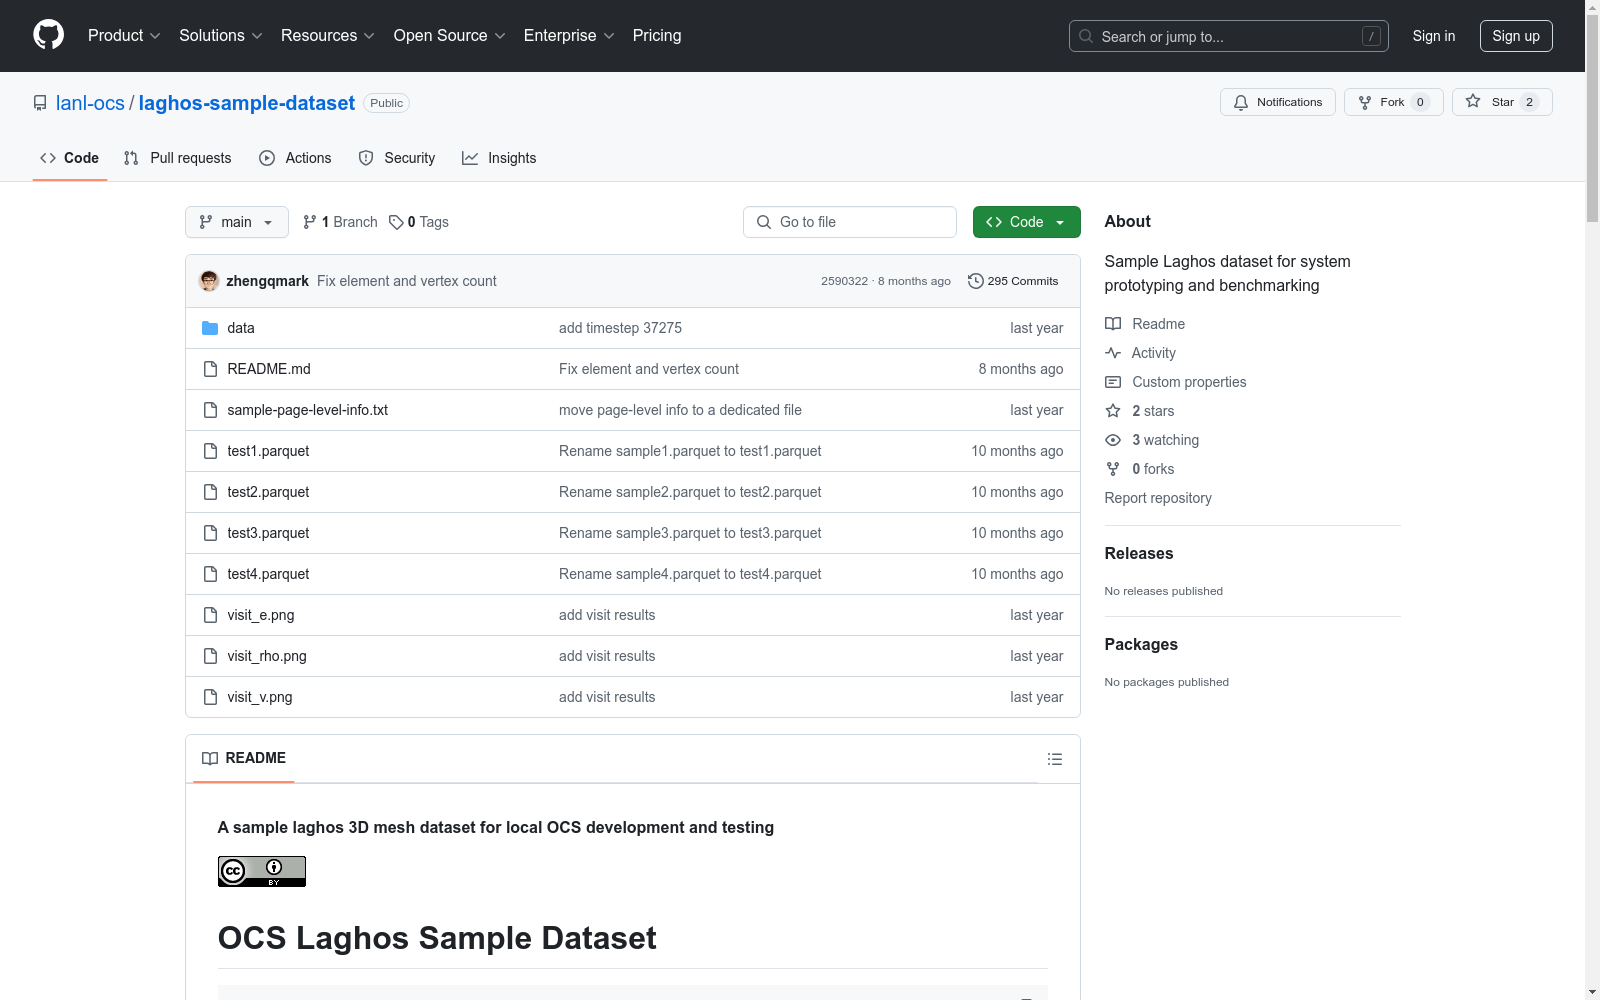The height and width of the screenshot is (1000, 1600).
Task: Click the book icon next to Readme
Action: pyautogui.click(x=1113, y=324)
